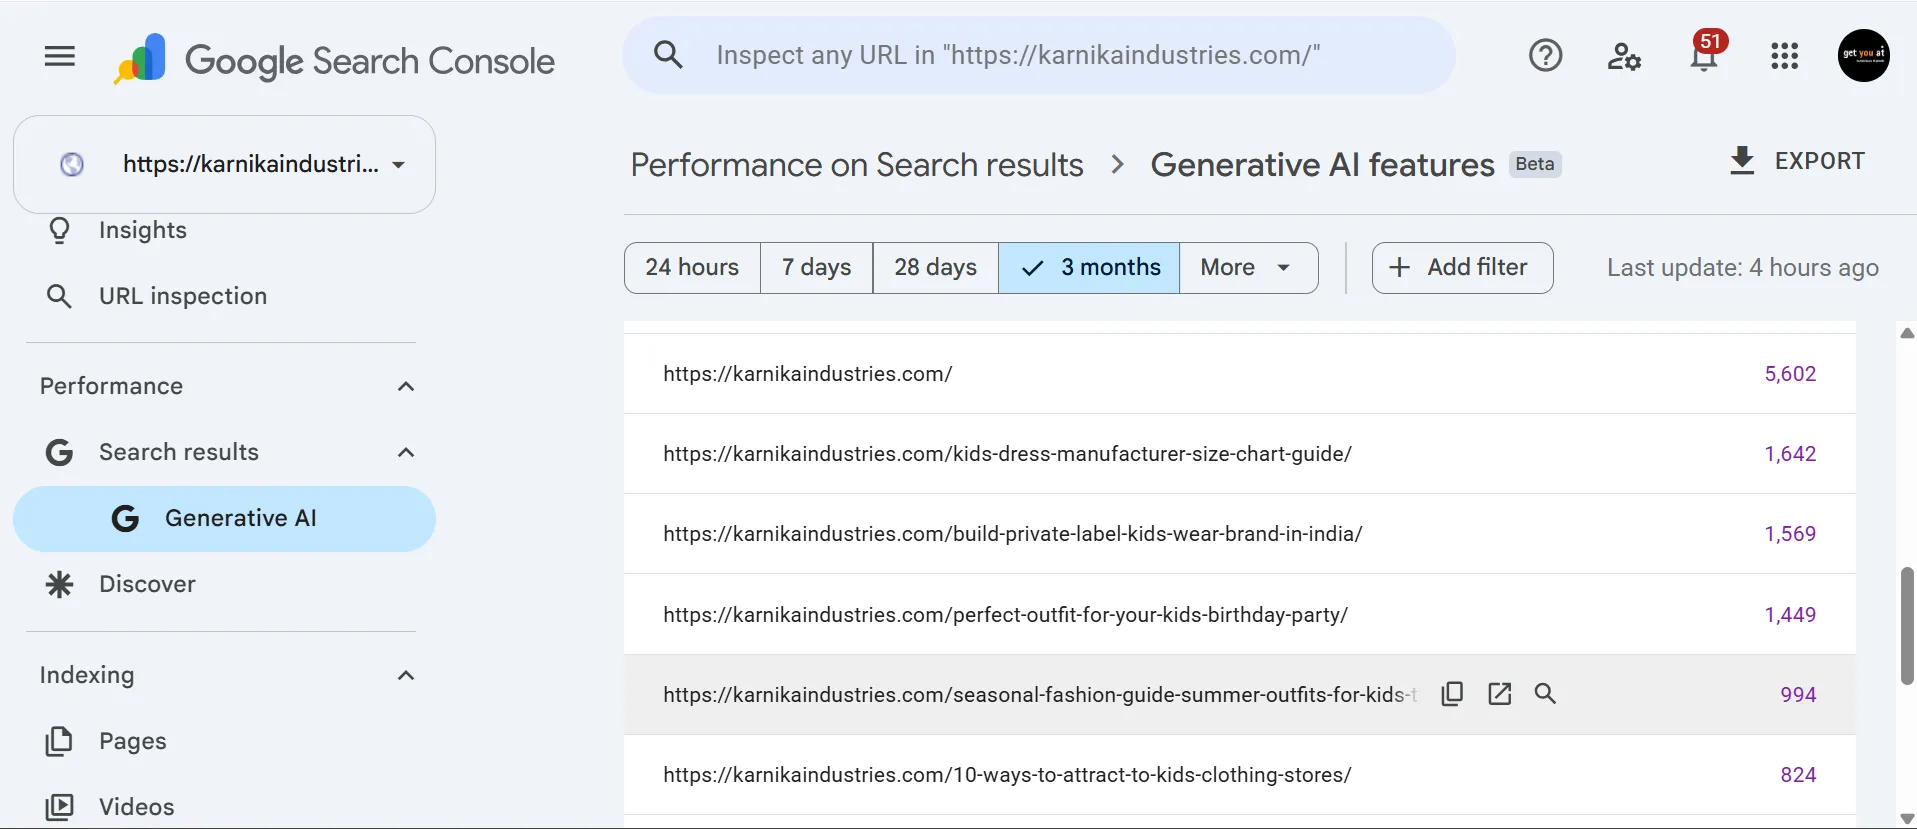Click the vertical scrollbar thumb of the table

(1907, 626)
